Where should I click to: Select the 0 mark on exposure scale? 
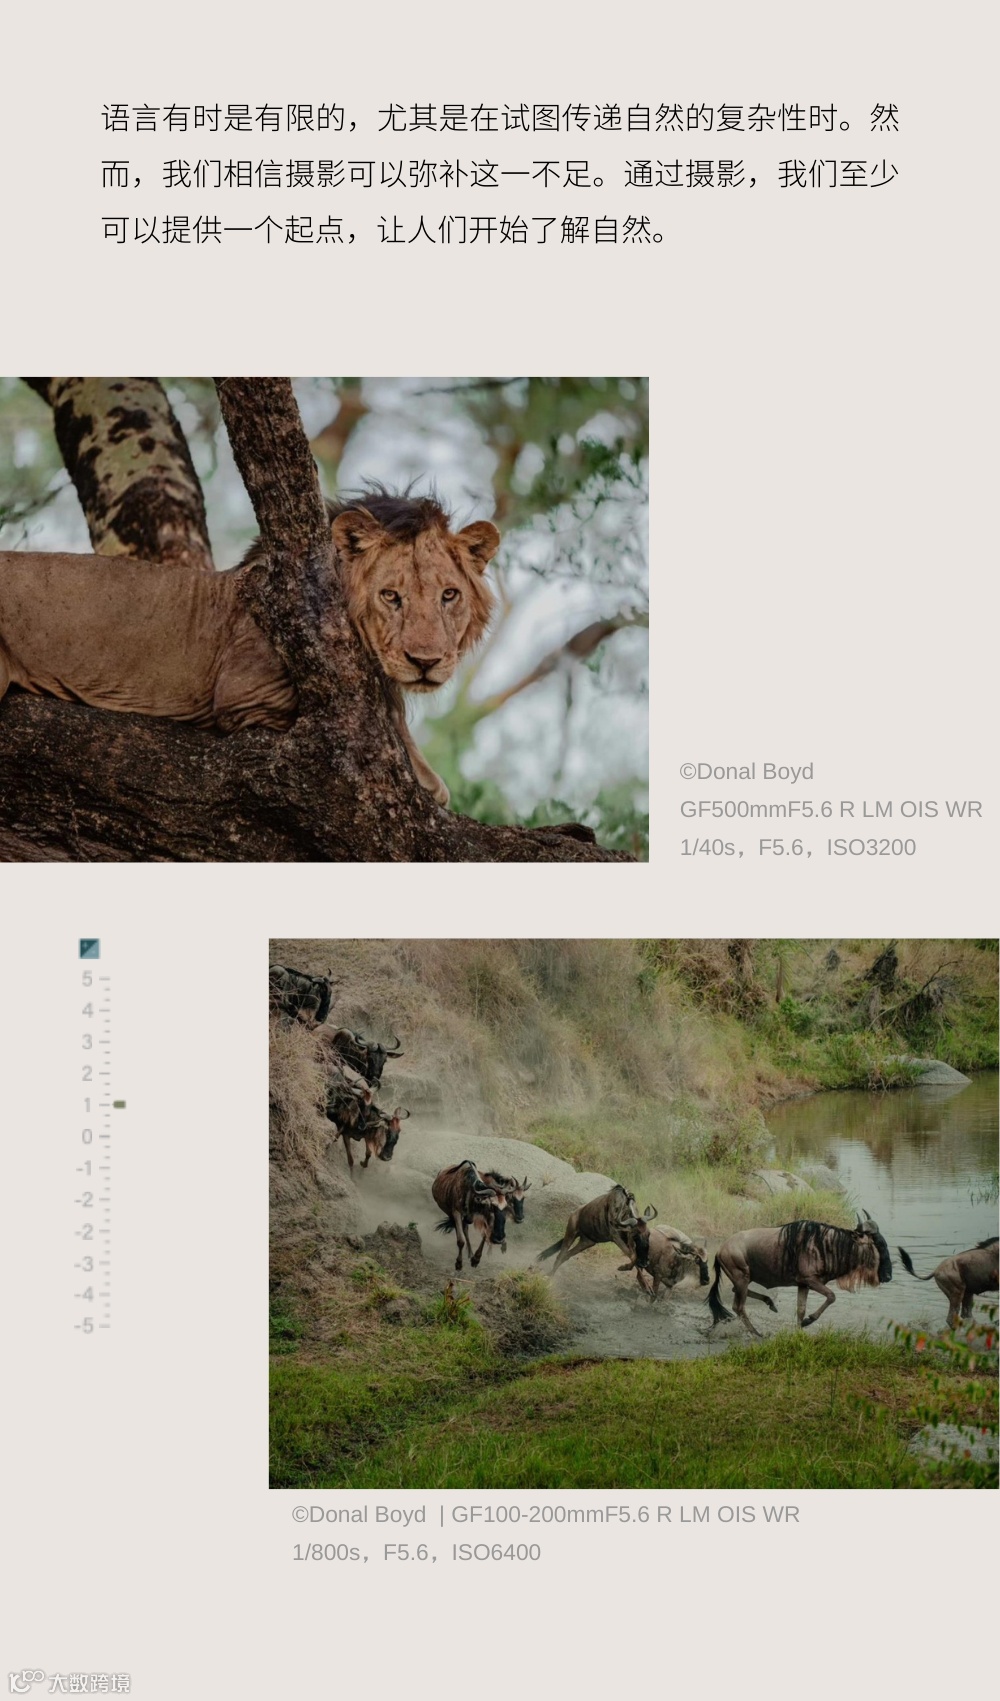point(88,1137)
